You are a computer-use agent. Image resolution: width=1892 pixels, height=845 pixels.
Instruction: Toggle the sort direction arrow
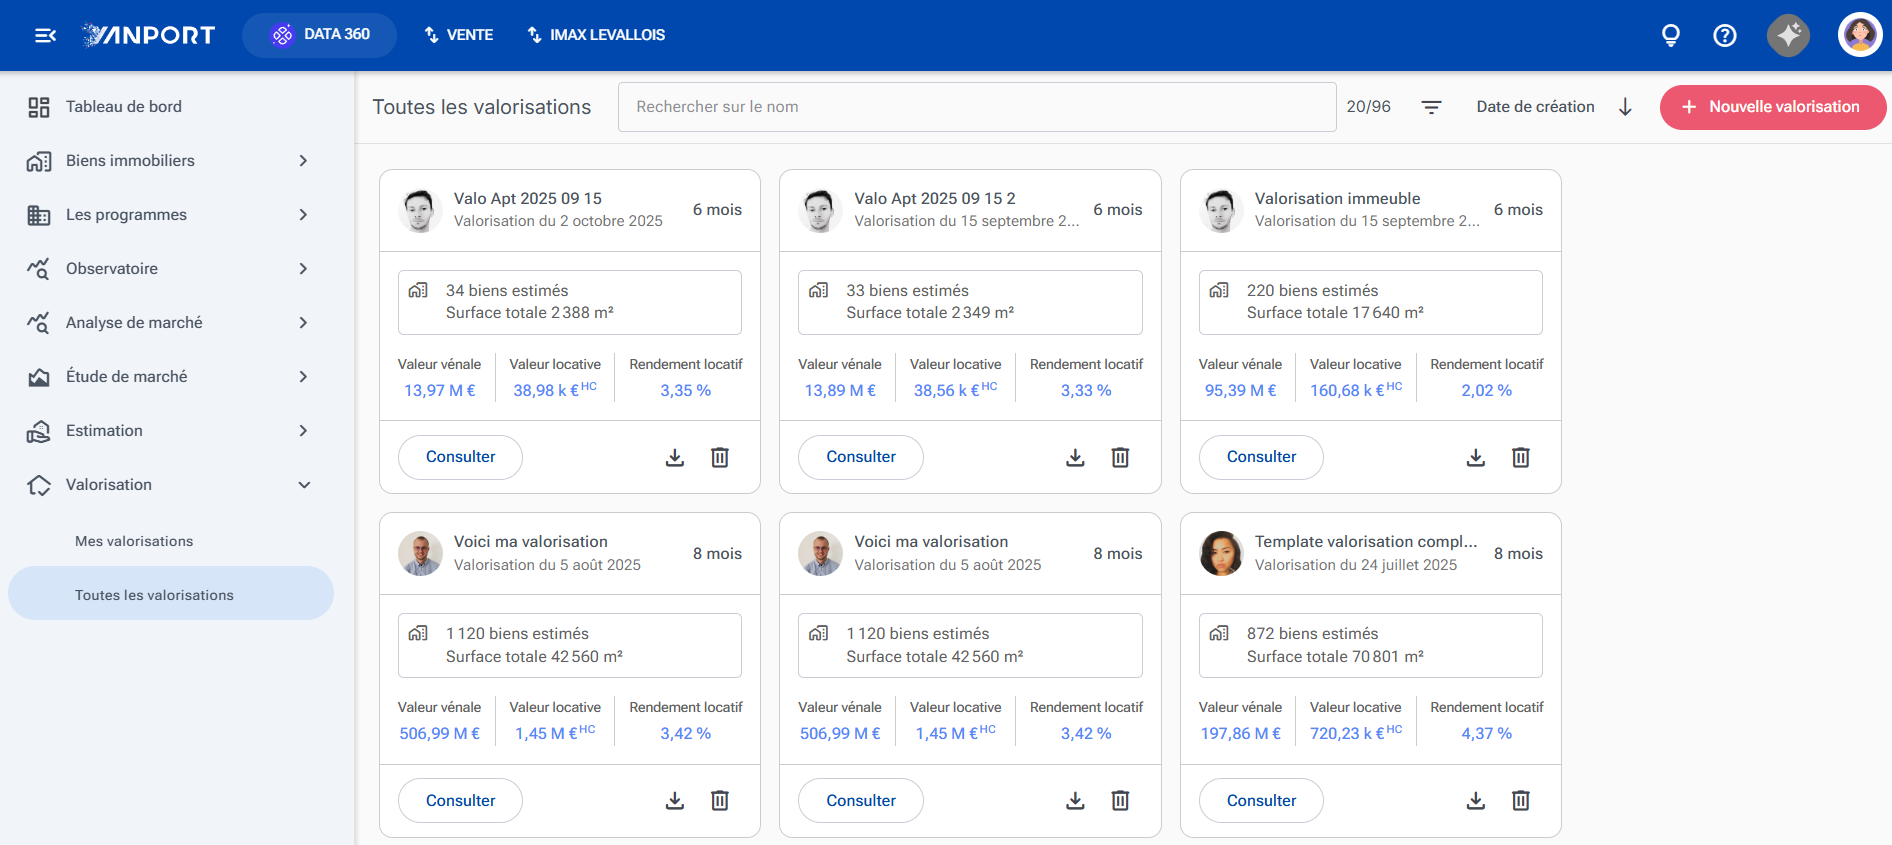[1625, 107]
